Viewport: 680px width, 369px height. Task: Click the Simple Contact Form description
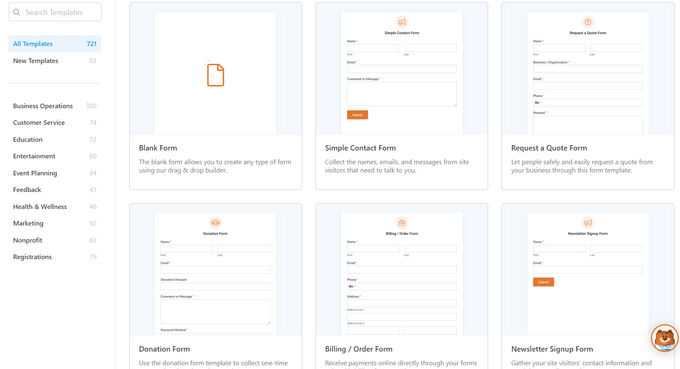tap(397, 166)
